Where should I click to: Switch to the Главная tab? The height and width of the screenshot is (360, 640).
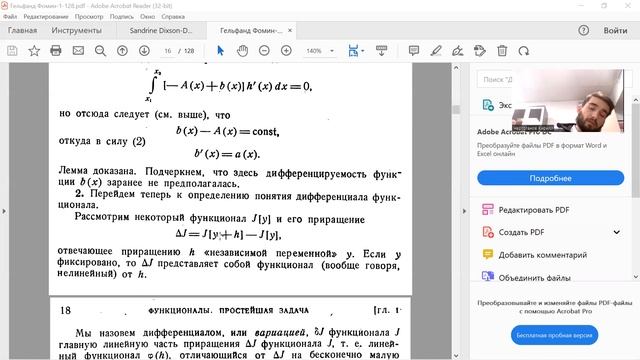click(22, 30)
